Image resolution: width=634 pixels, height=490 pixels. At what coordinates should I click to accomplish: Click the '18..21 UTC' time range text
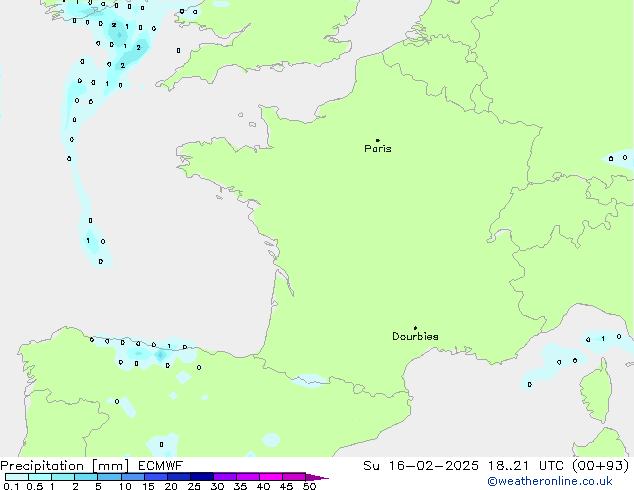pyautogui.click(x=525, y=466)
